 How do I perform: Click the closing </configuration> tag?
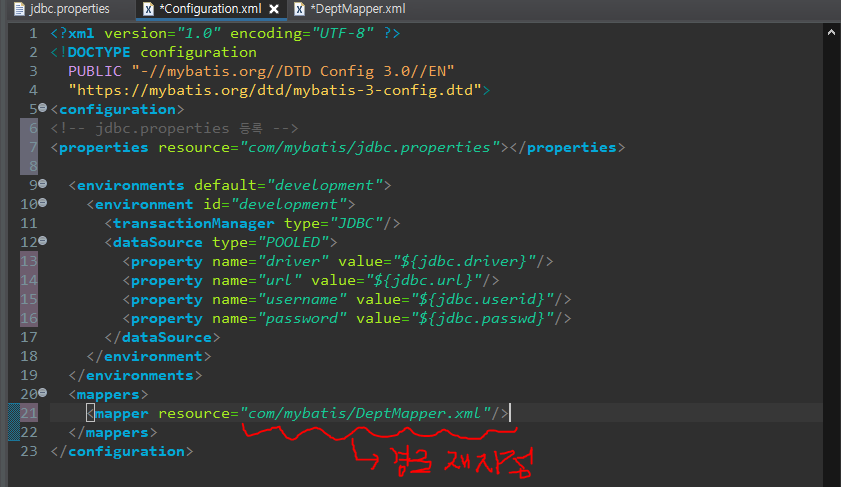click(x=122, y=452)
